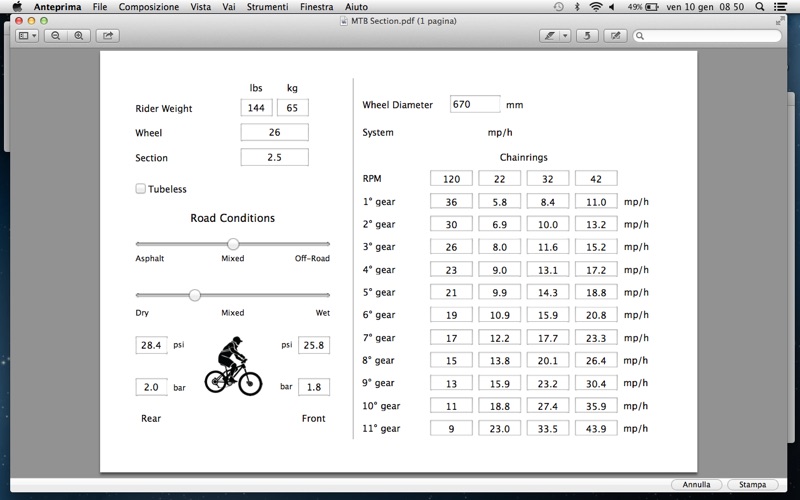The width and height of the screenshot is (800, 500).
Task: Click the 5° gear cog field 21
Action: (x=451, y=292)
